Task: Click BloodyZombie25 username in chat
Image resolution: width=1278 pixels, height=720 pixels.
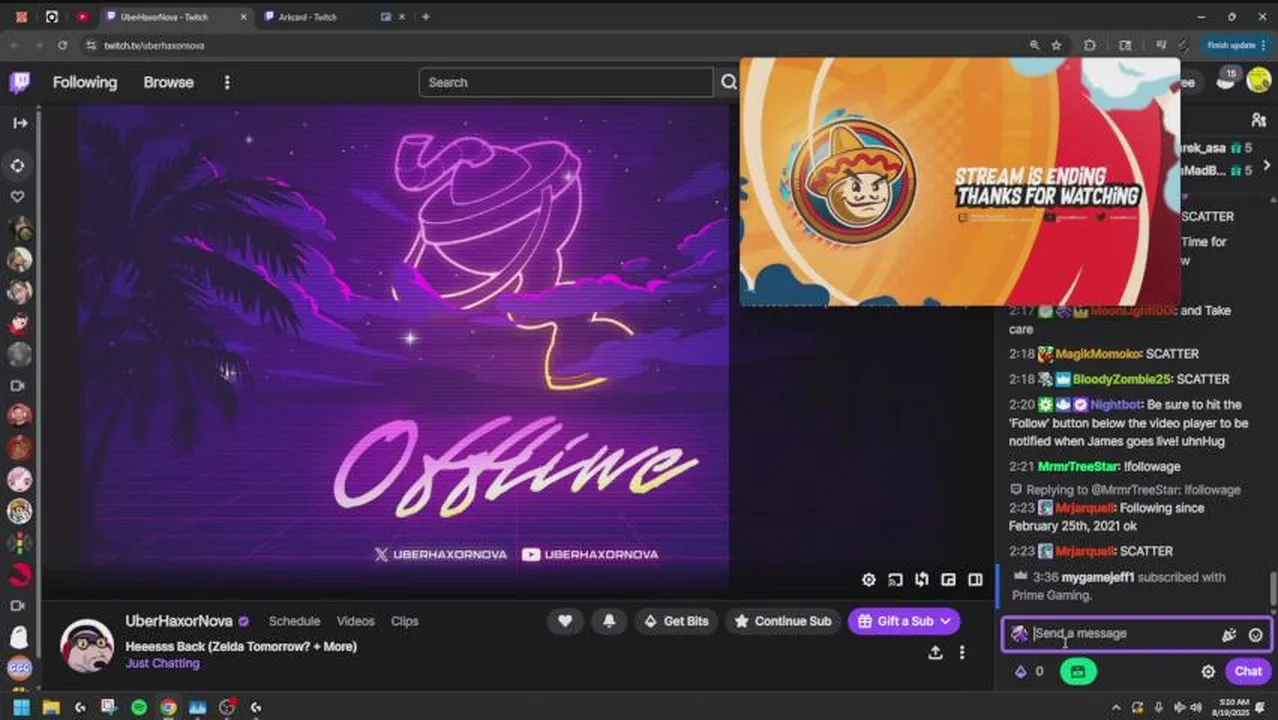Action: pos(1121,379)
